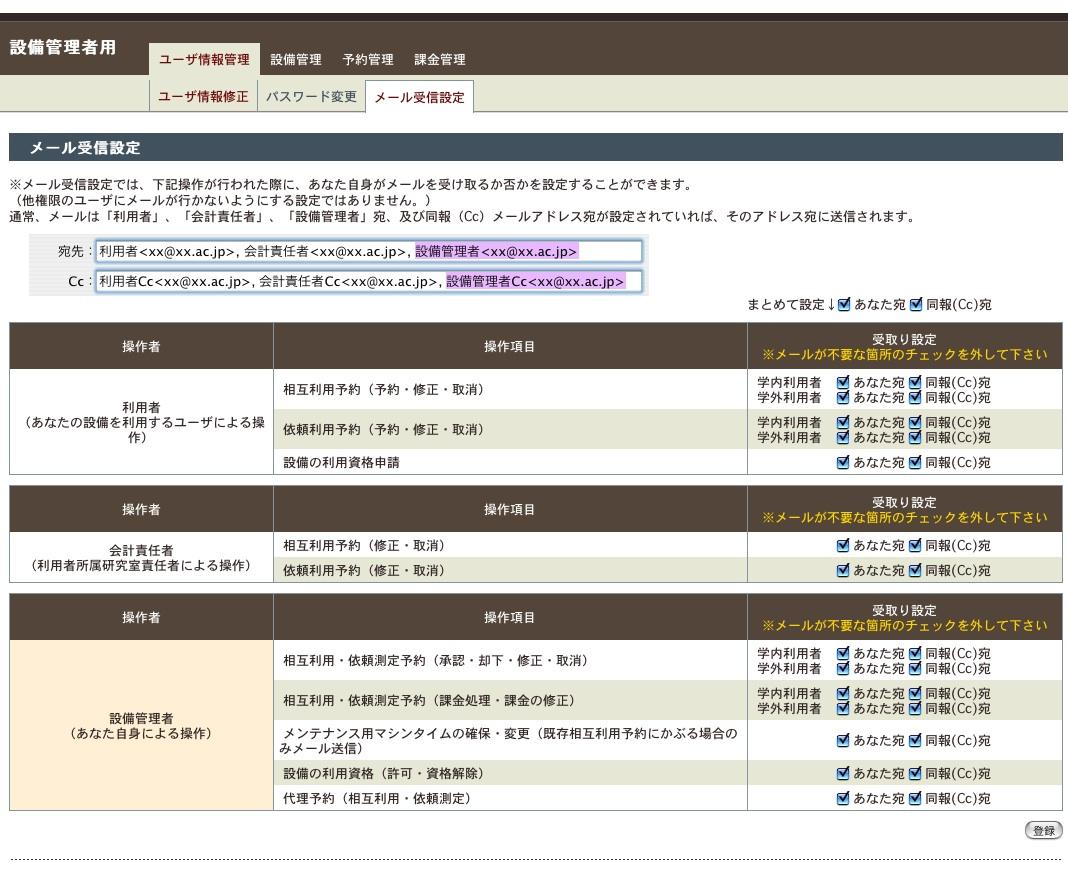This screenshot has height=871, width=1068.
Task: Uncheck あなた宛 for メンテナンス用マシンタイム row
Action: (845, 741)
